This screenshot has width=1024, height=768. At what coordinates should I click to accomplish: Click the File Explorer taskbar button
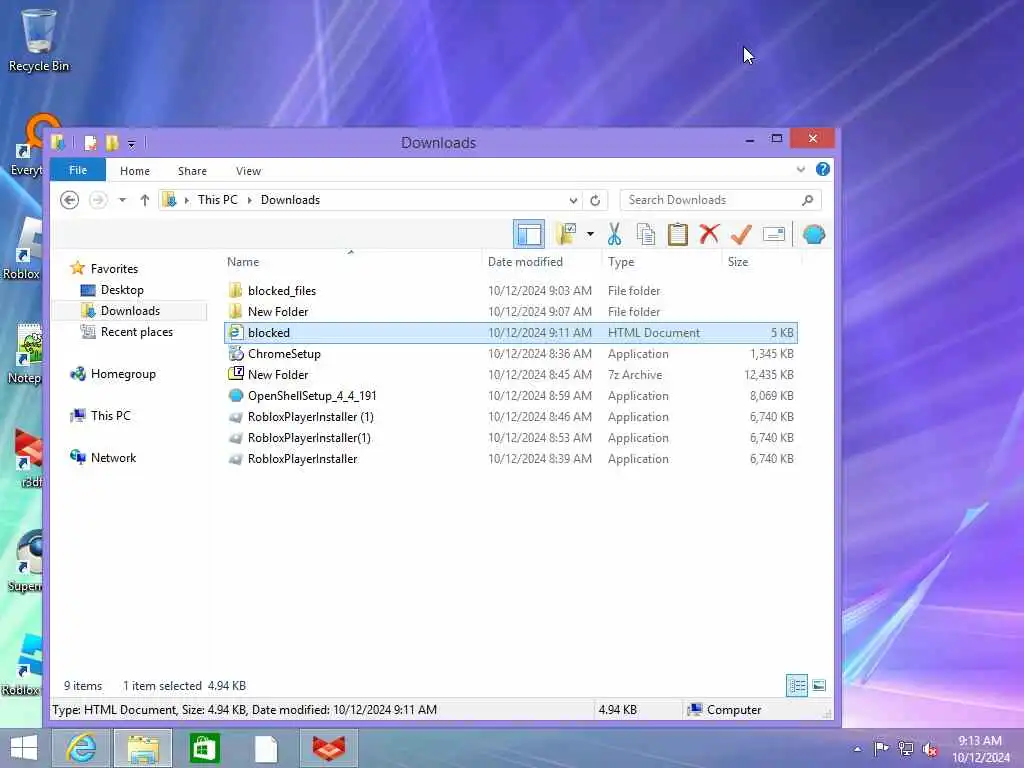click(143, 748)
